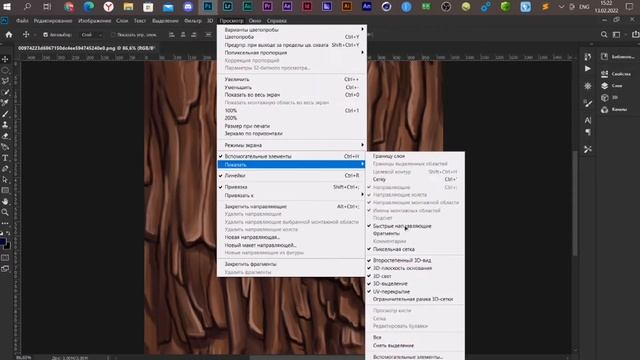Open the Libraries panel
The height and width of the screenshot is (360, 640).
pyautogui.click(x=618, y=57)
